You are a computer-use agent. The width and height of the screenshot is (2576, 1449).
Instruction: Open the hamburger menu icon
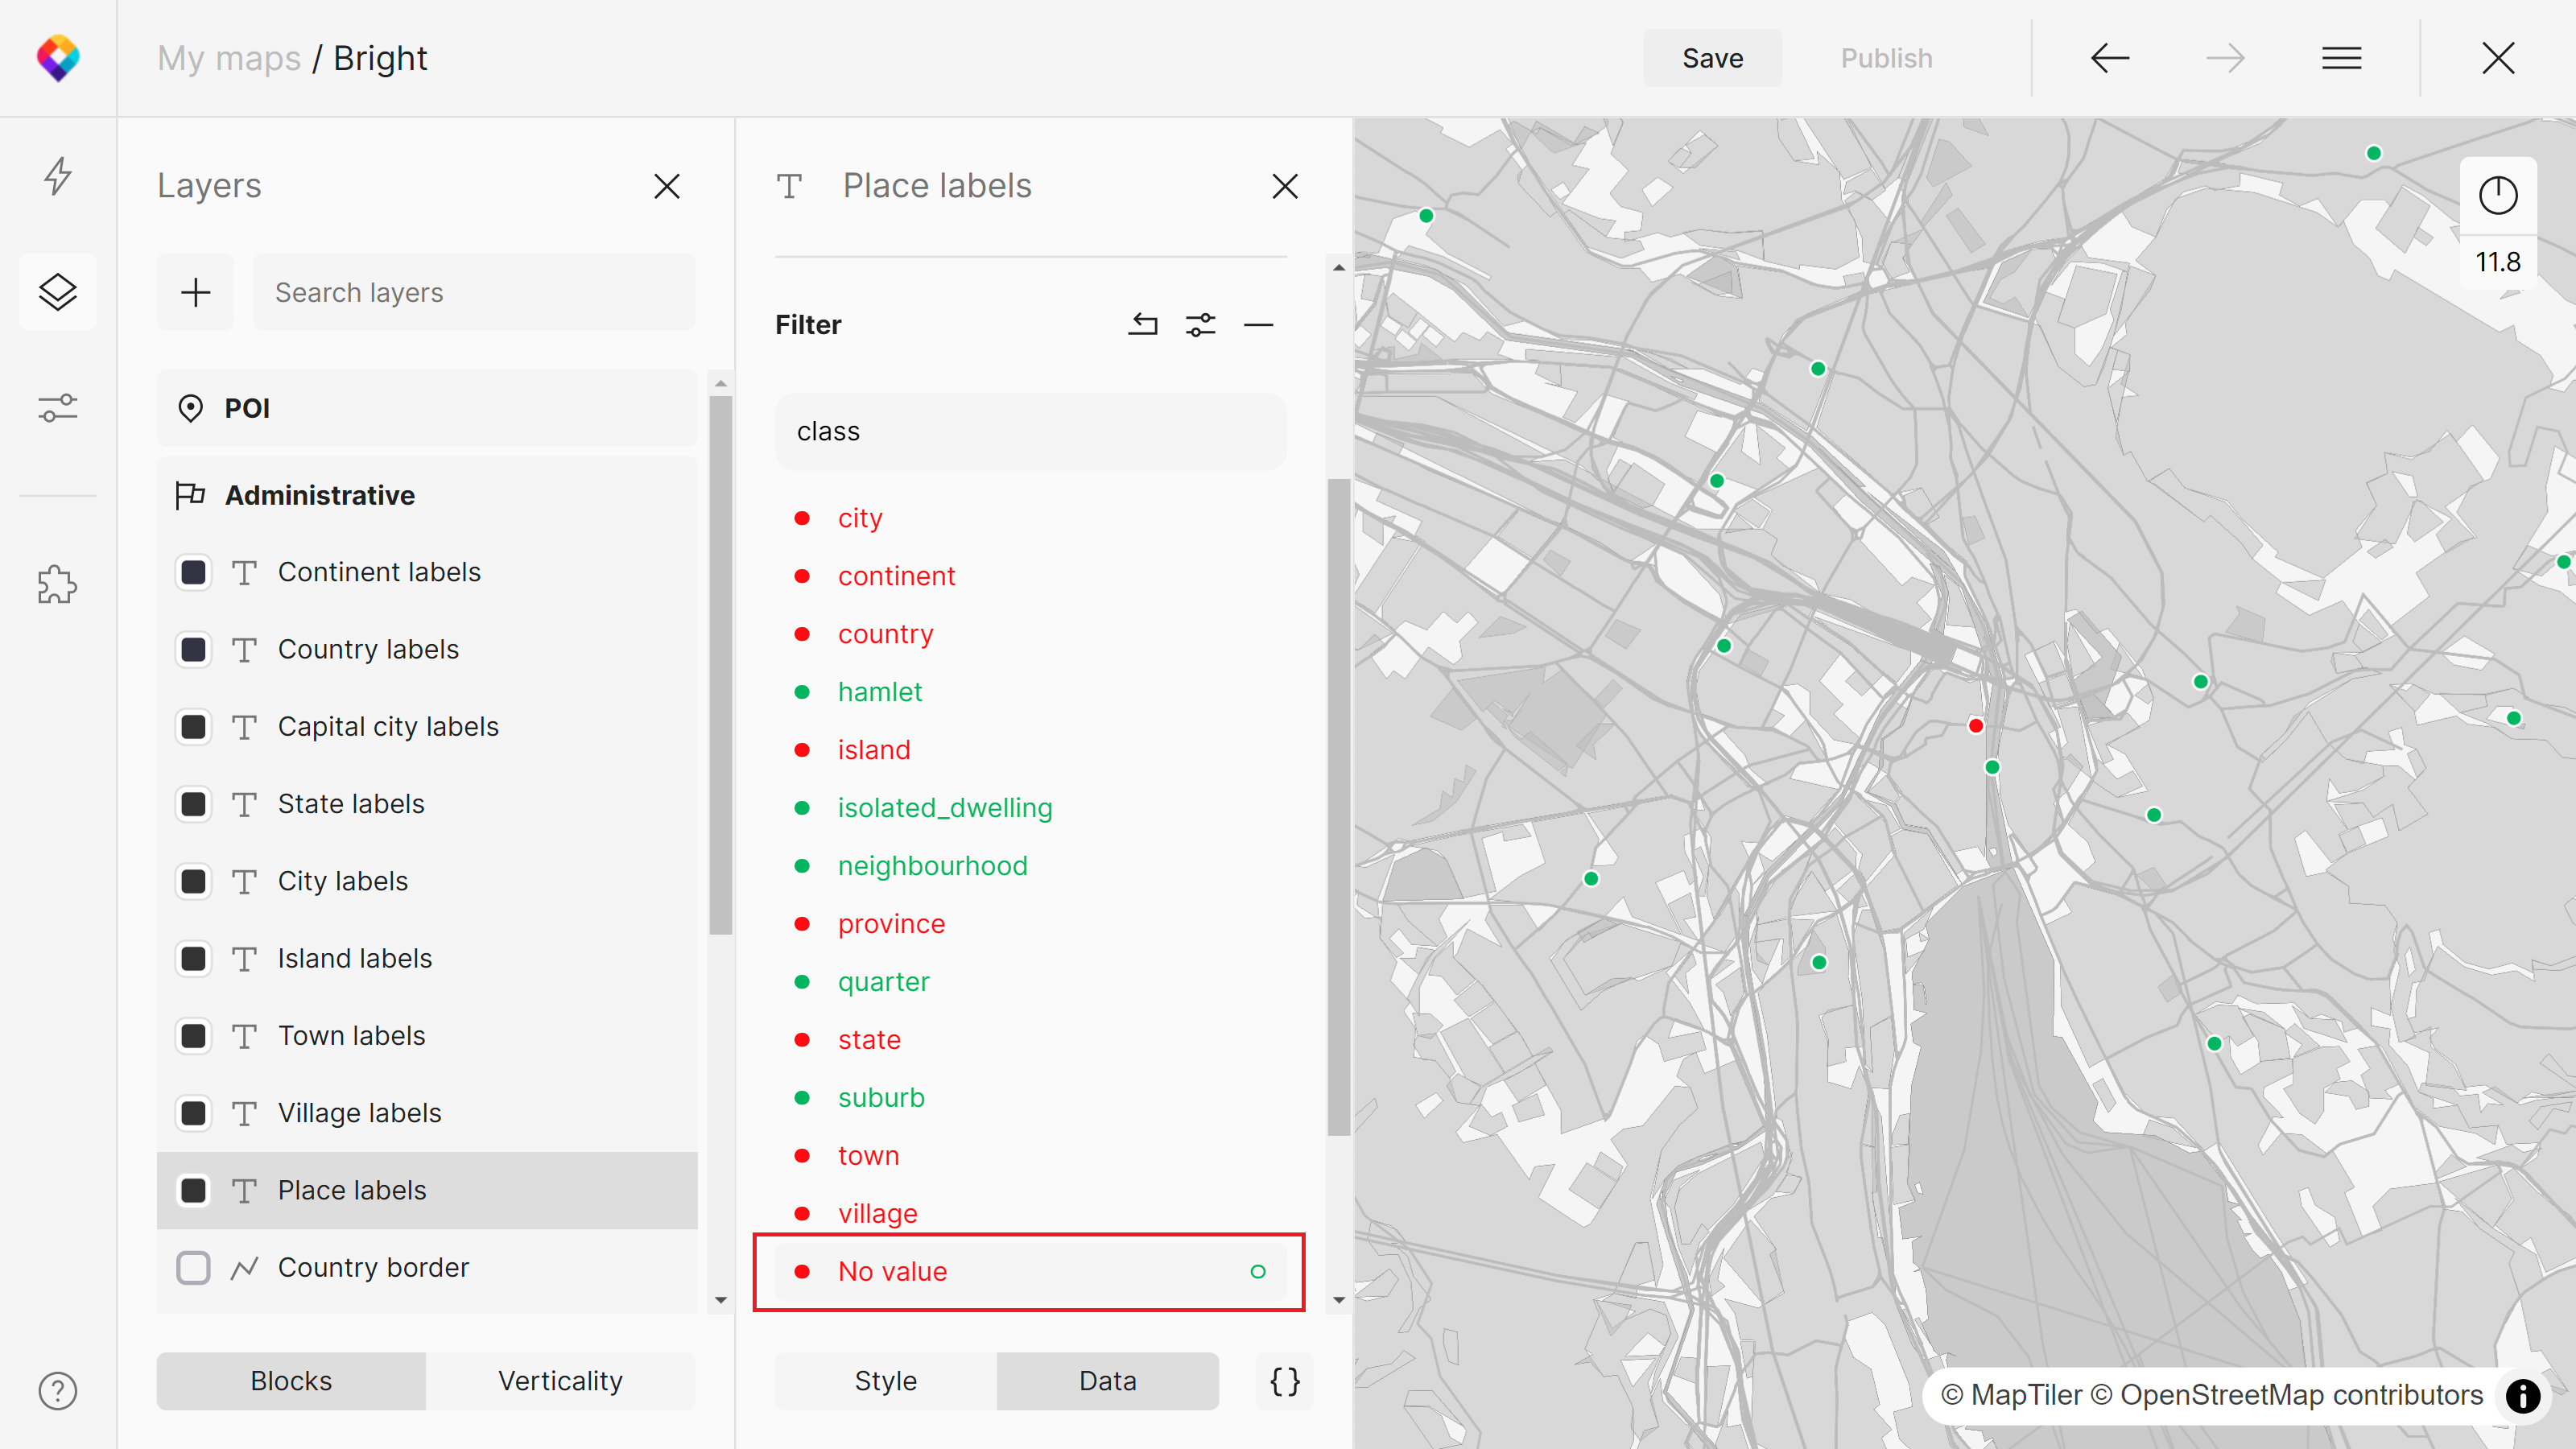pos(2341,58)
